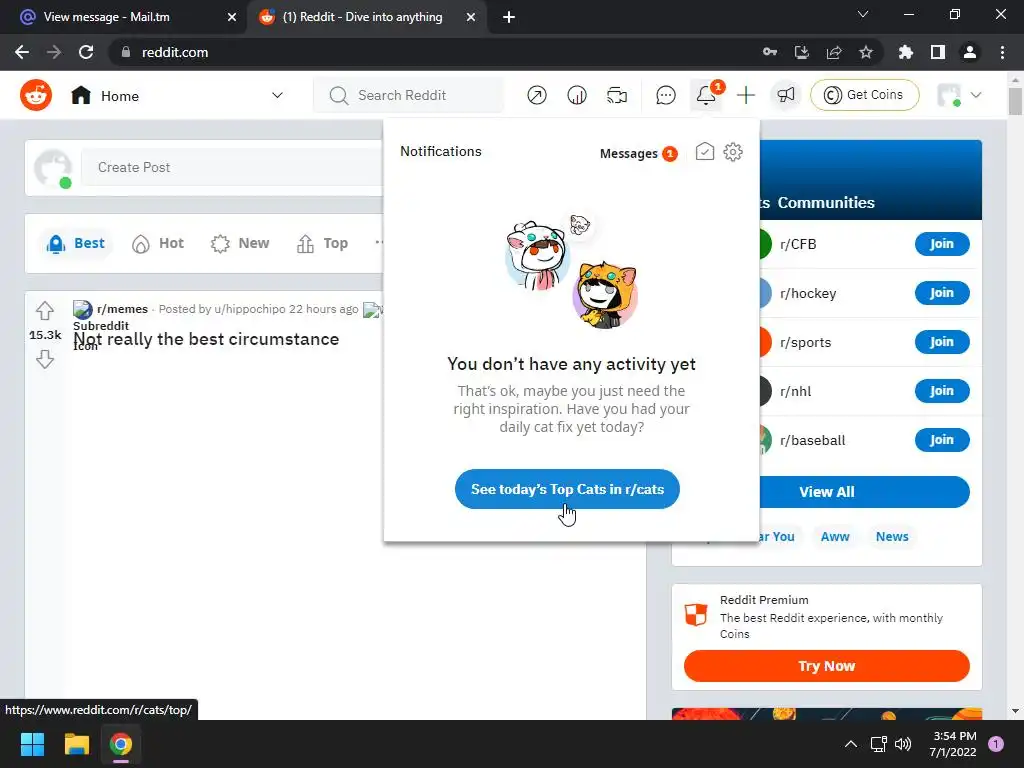The height and width of the screenshot is (768, 1024).
Task: Open r/hockey community link
Action: 808,294
